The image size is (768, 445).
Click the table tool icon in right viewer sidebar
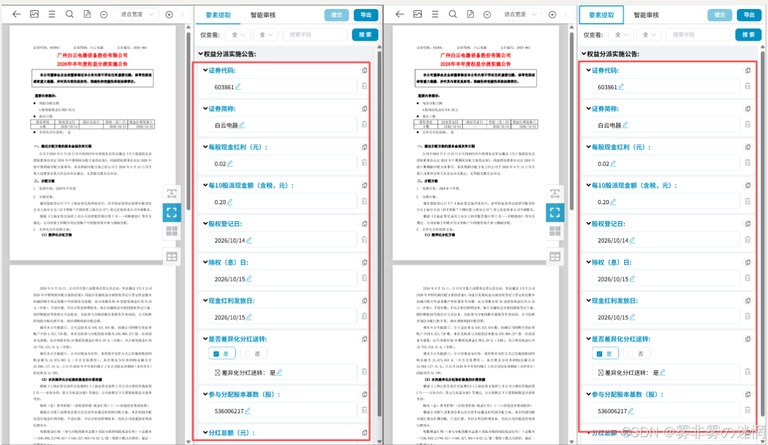554,257
